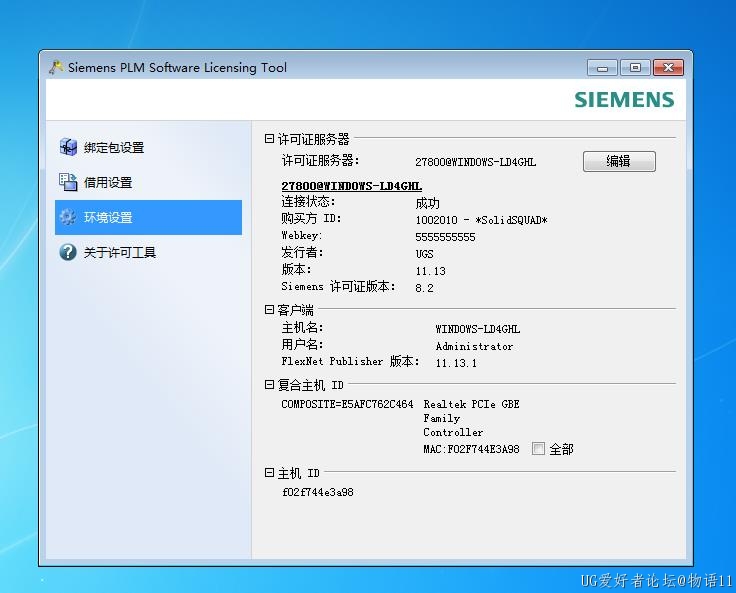This screenshot has width=736, height=593.
Task: Collapse the 许可证服务器 section
Action: [x=269, y=139]
